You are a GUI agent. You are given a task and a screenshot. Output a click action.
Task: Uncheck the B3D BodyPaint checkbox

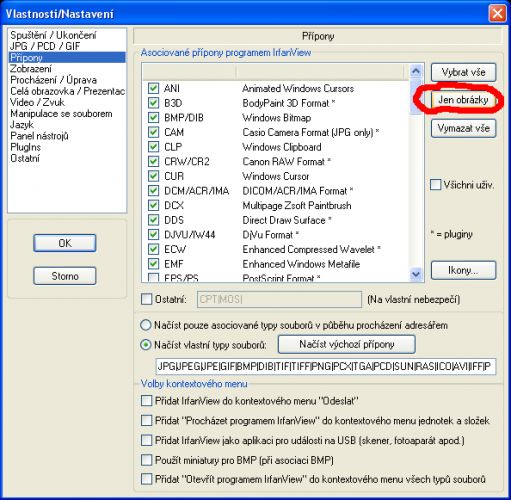pyautogui.click(x=153, y=103)
